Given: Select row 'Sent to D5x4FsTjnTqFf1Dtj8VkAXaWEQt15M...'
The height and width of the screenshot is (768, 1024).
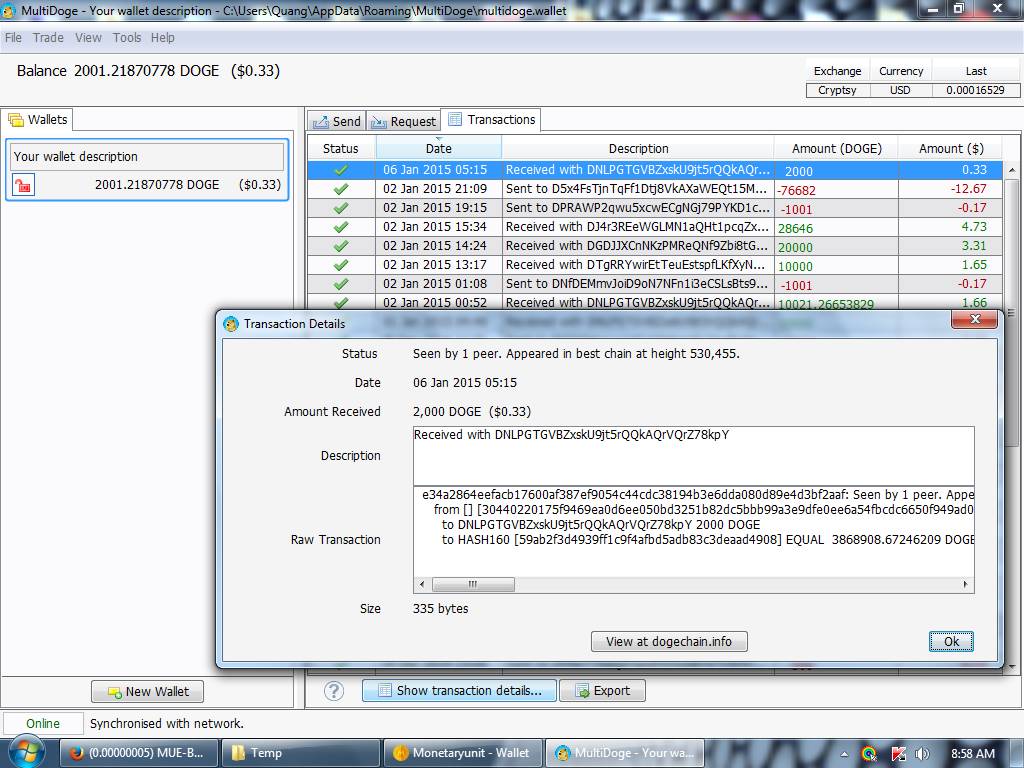Looking at the screenshot, I should (x=655, y=189).
